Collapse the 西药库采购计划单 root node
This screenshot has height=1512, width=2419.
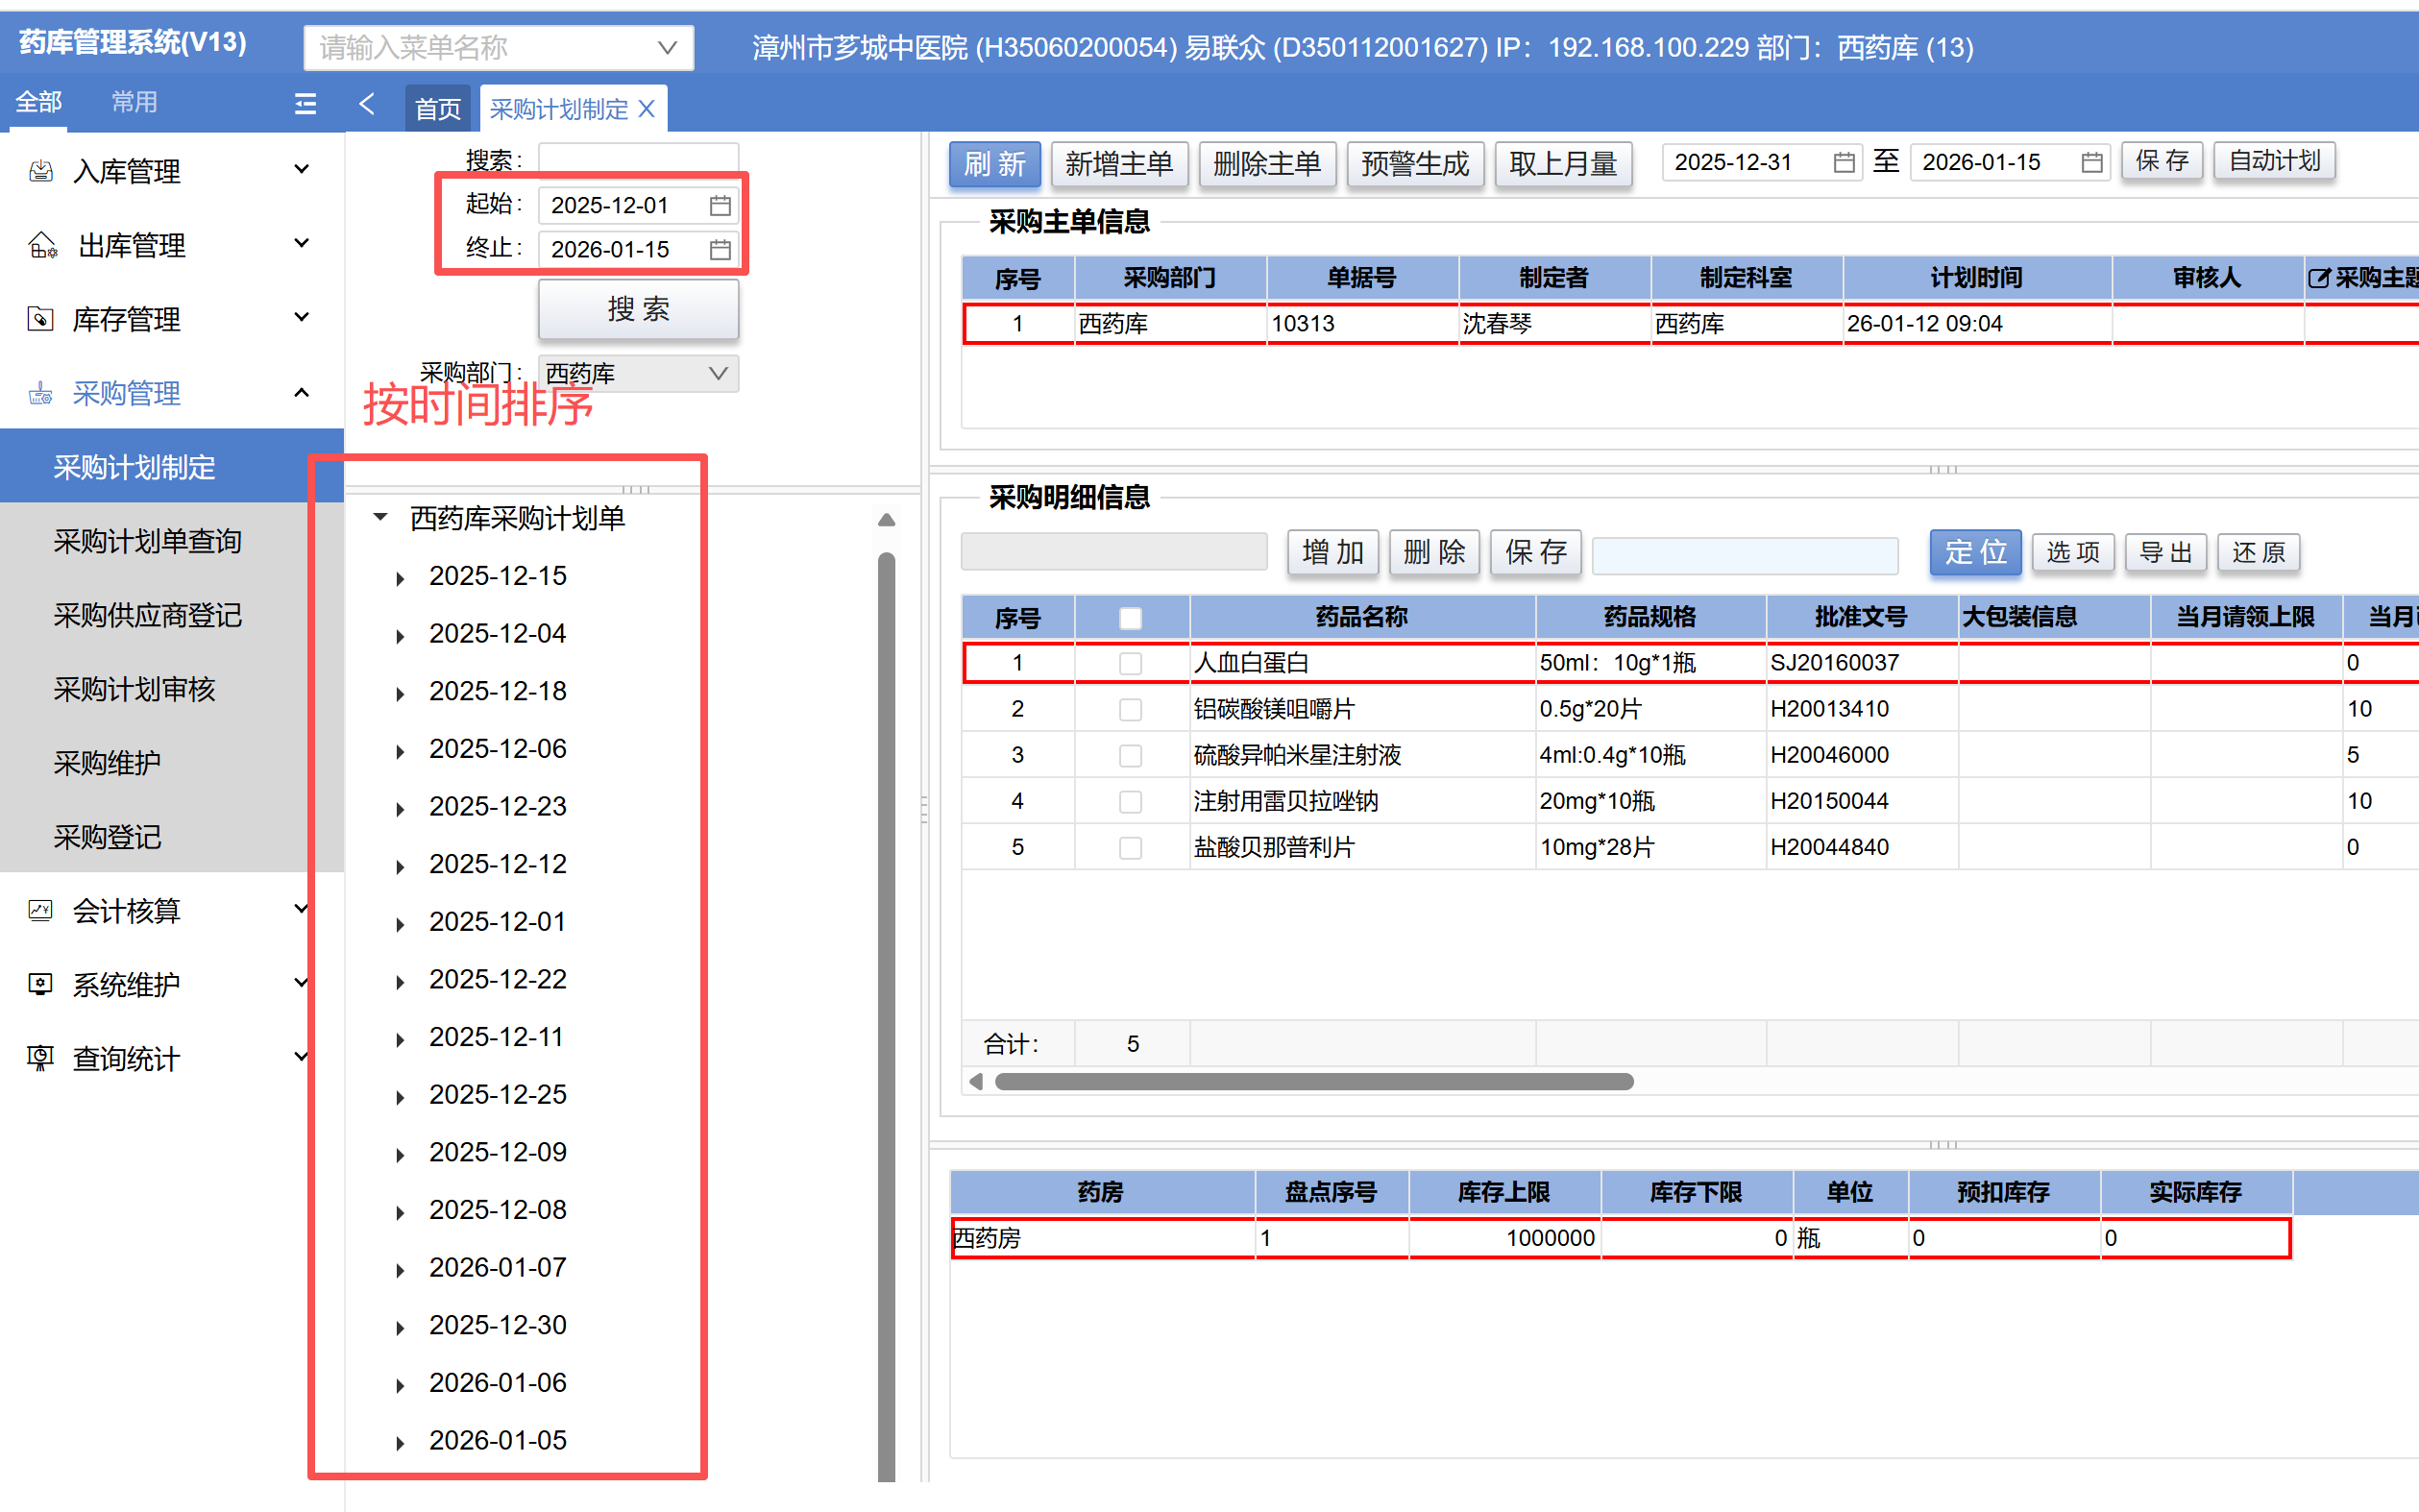(x=380, y=518)
